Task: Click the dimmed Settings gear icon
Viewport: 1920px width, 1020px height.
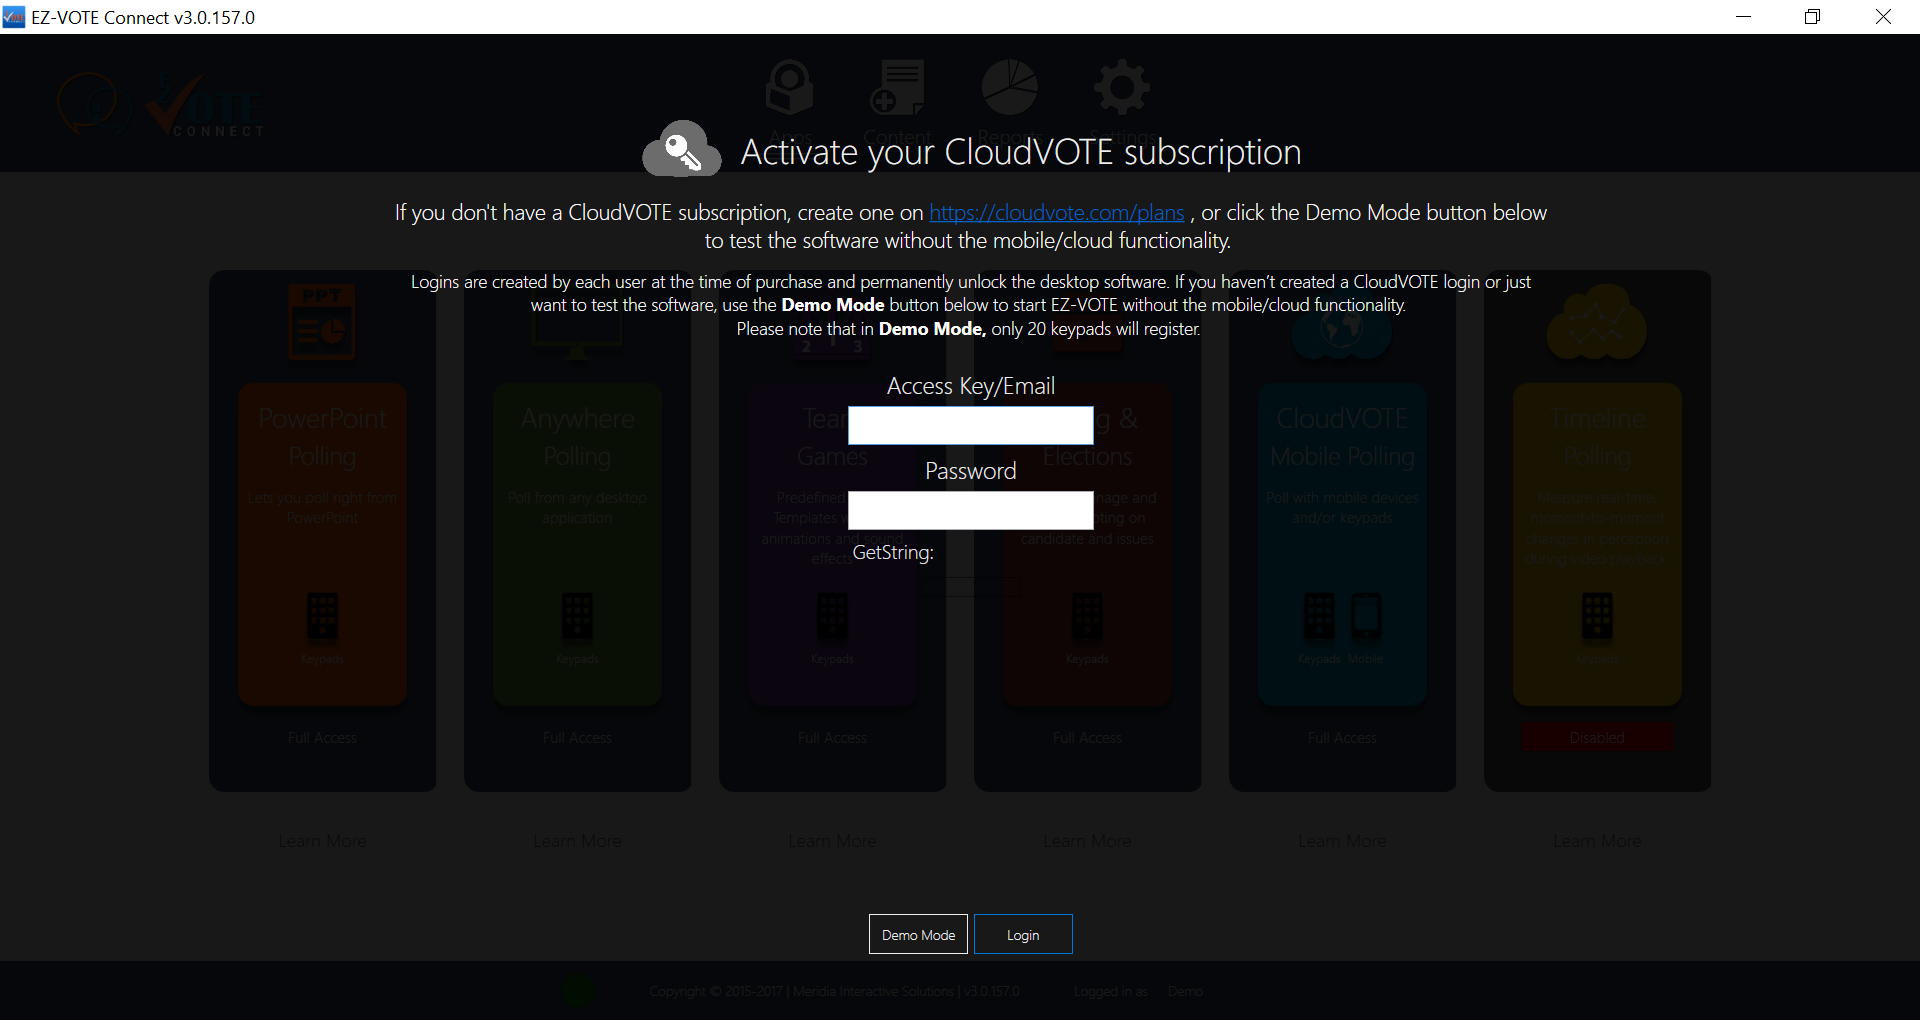Action: pos(1122,88)
